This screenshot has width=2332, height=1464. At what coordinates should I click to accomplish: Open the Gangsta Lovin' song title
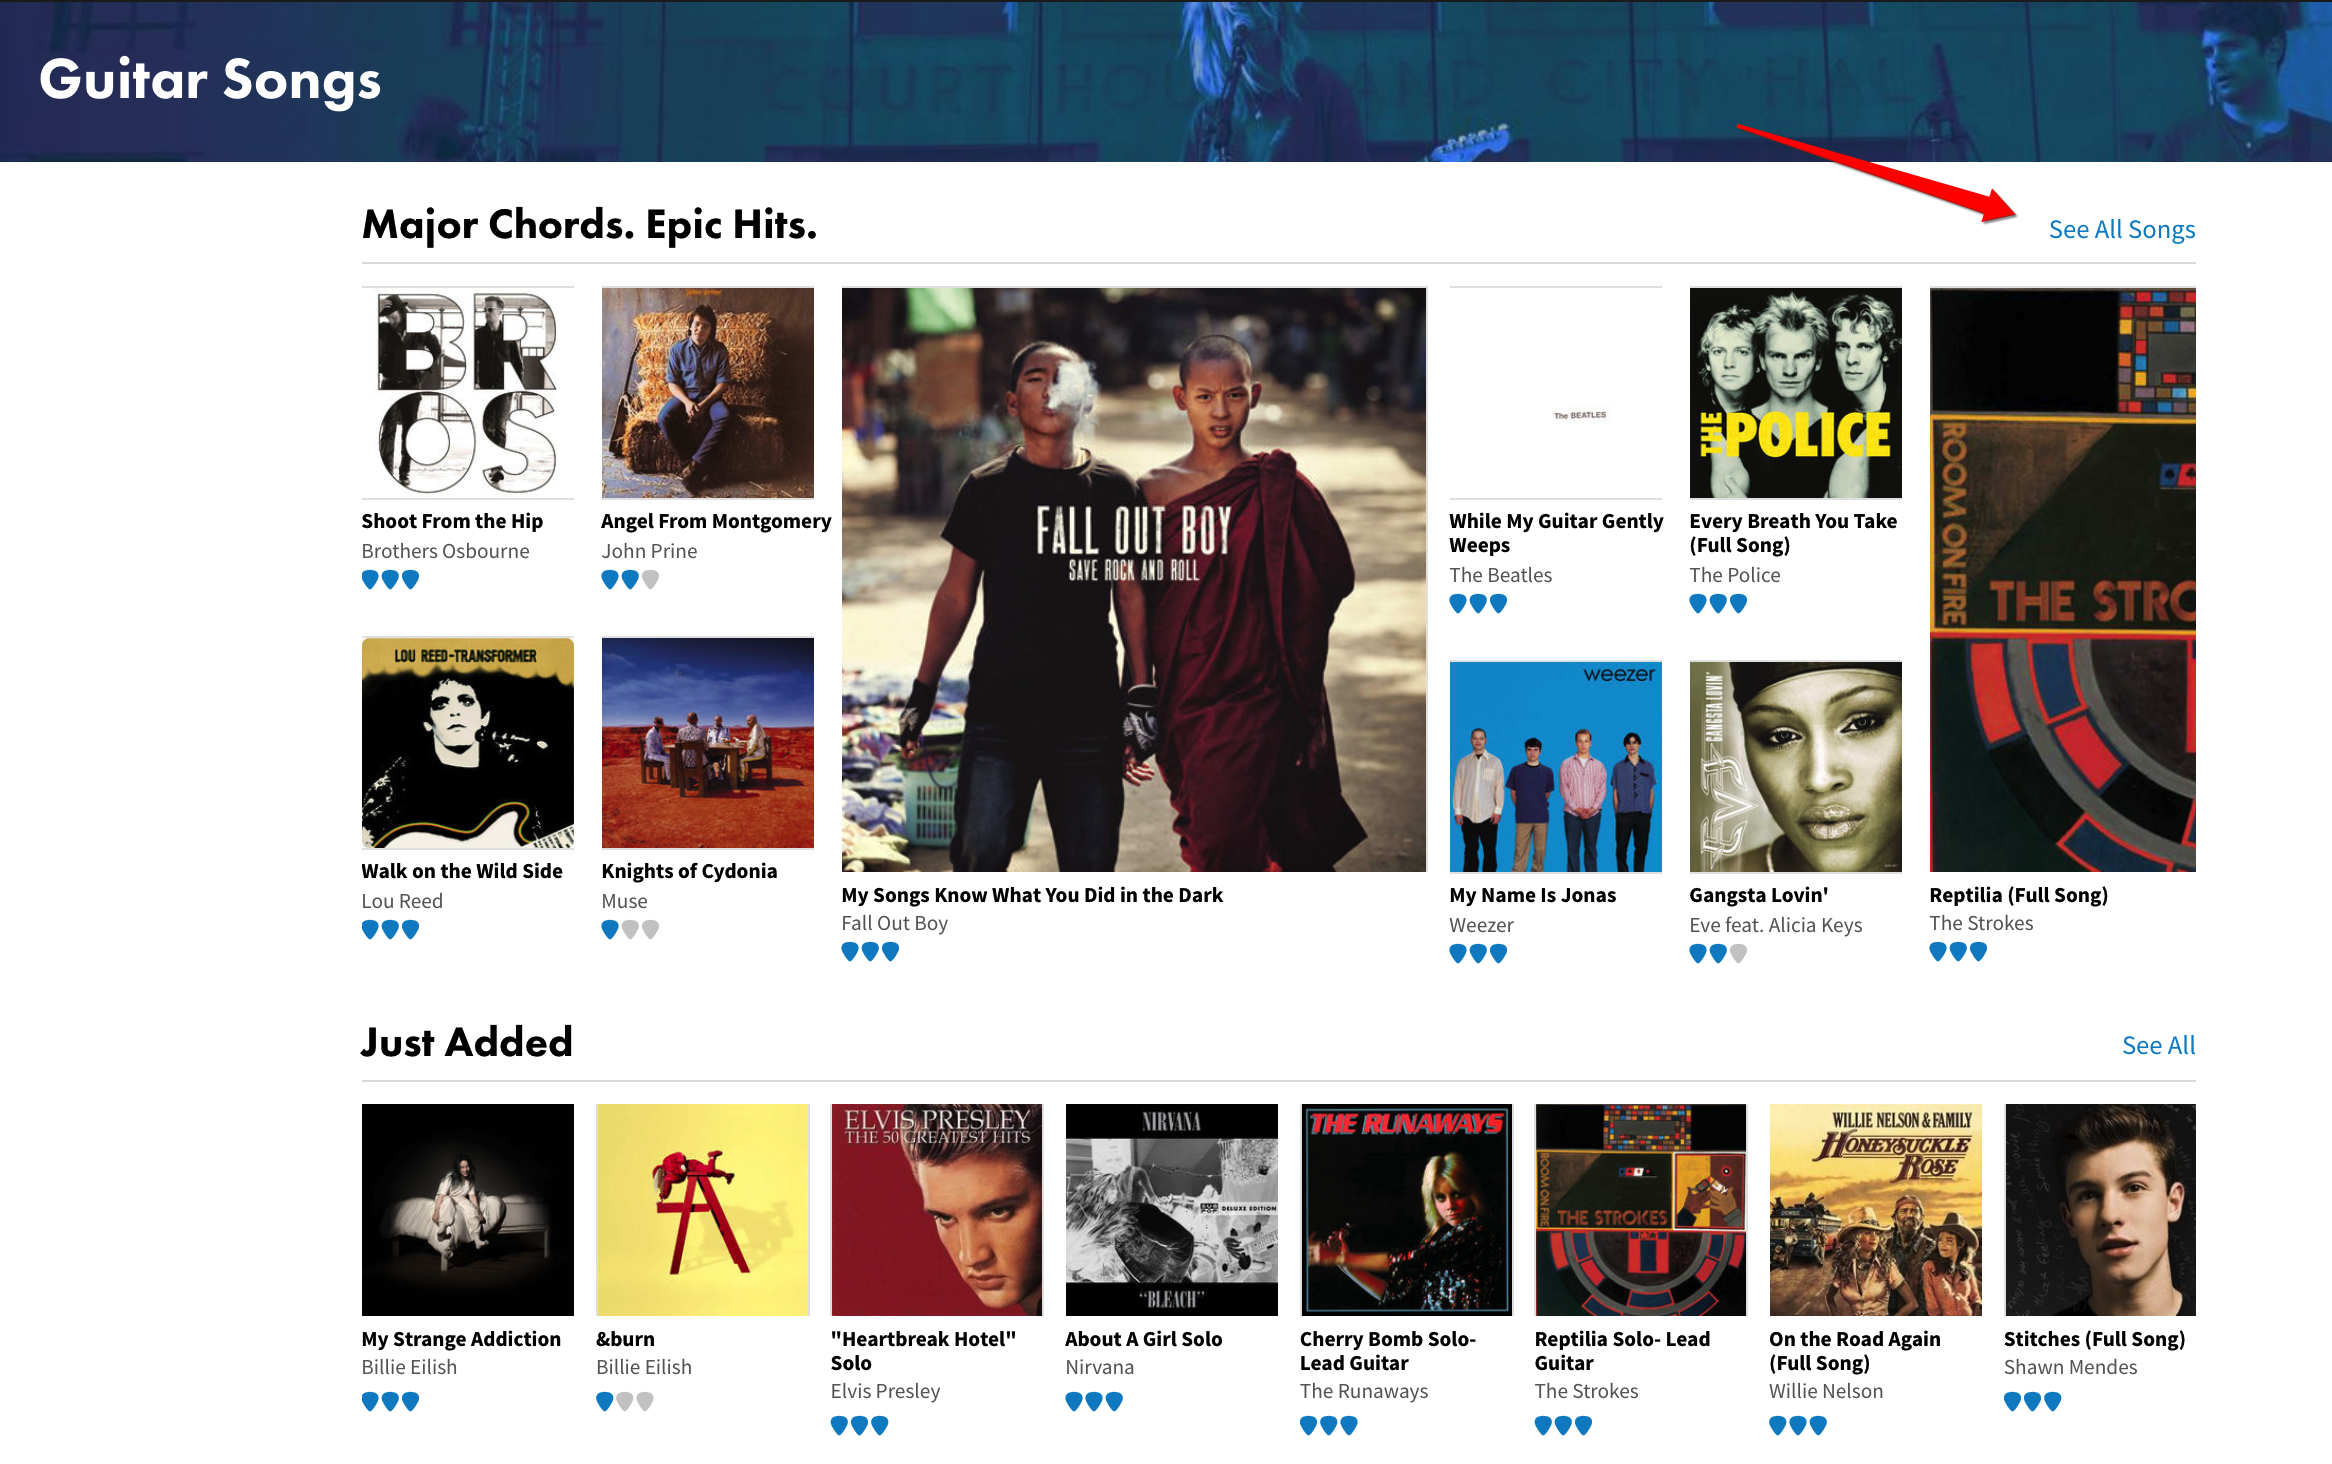[1758, 895]
